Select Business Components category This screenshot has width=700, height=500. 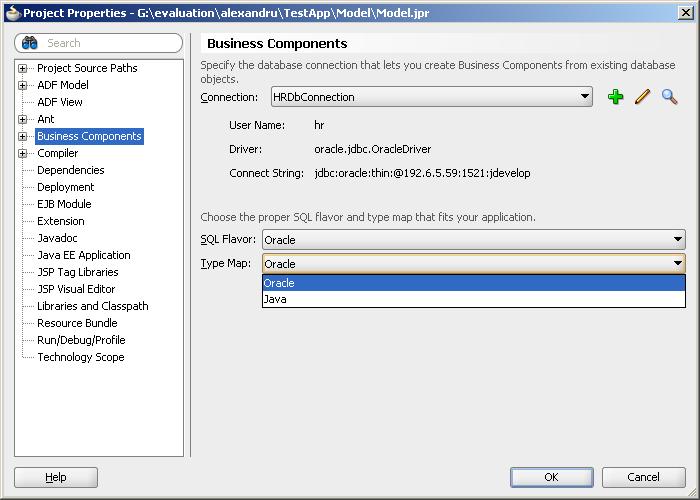pyautogui.click(x=89, y=136)
